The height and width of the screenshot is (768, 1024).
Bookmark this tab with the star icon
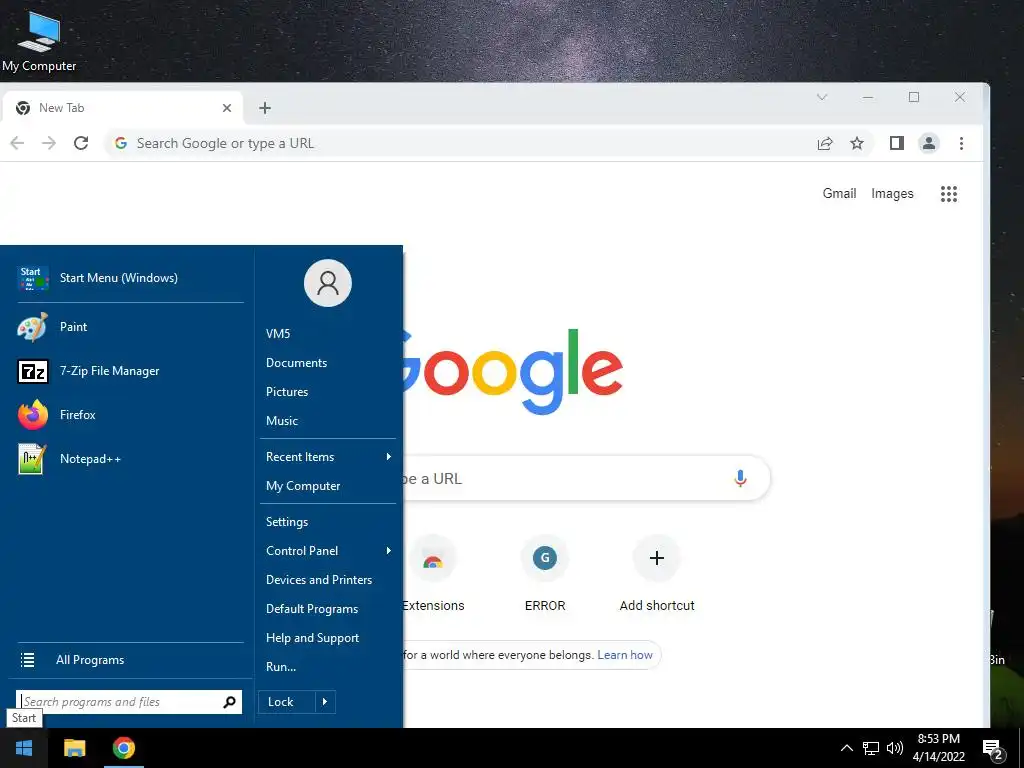[x=857, y=143]
